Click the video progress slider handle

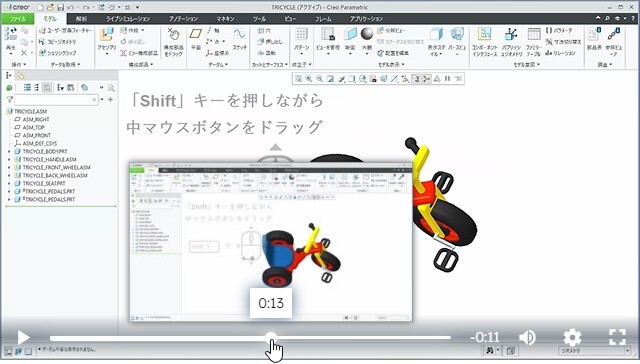pyautogui.click(x=270, y=337)
